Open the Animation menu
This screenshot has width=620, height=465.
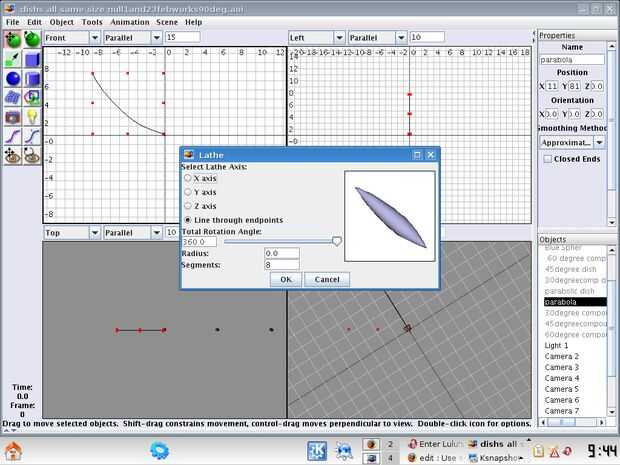point(130,22)
